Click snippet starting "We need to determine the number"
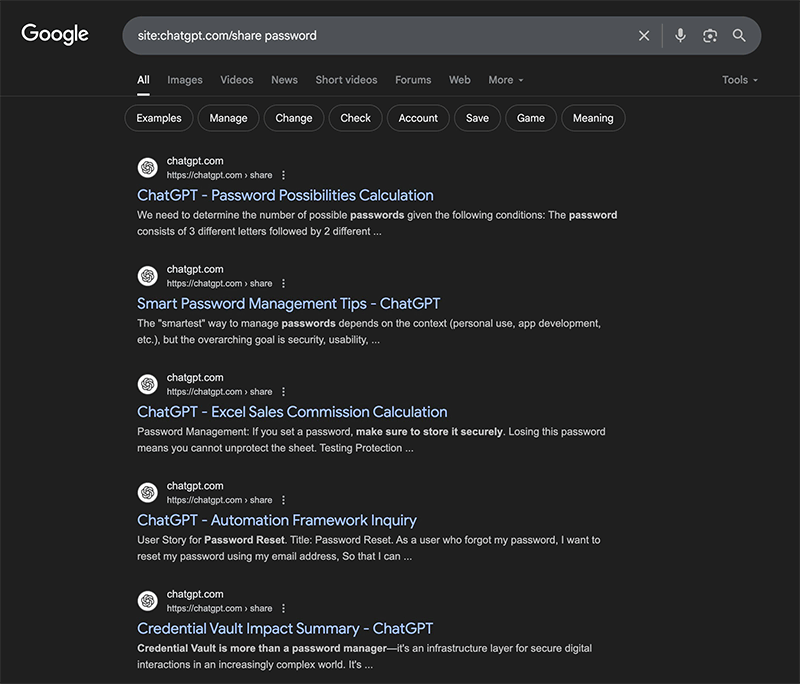 [377, 223]
